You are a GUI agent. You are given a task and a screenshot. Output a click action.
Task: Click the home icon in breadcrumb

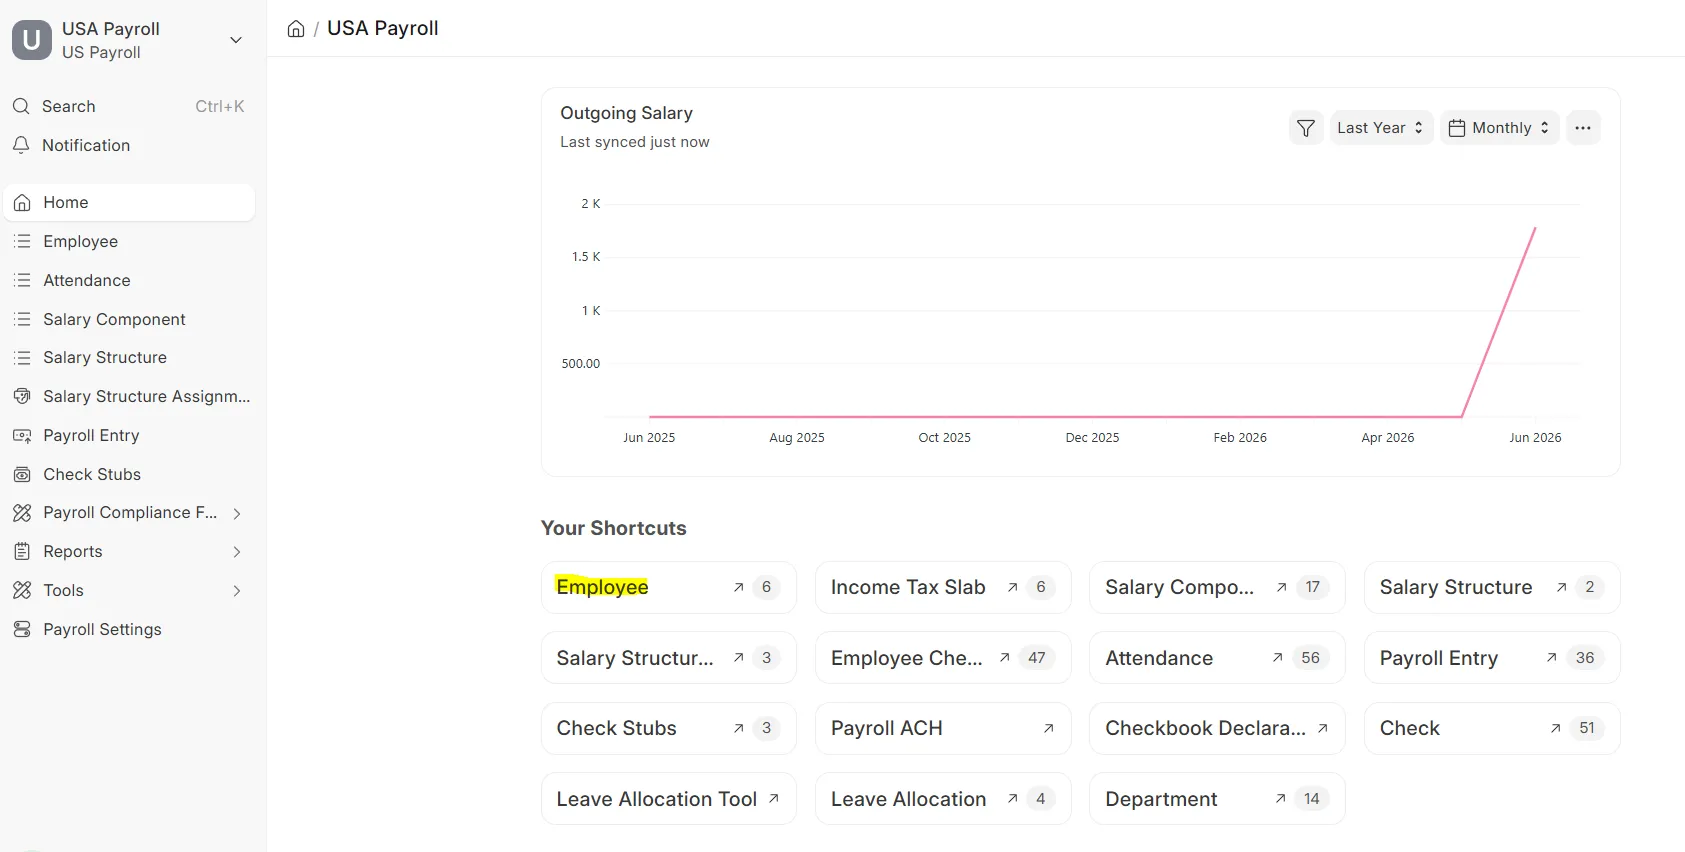296,29
